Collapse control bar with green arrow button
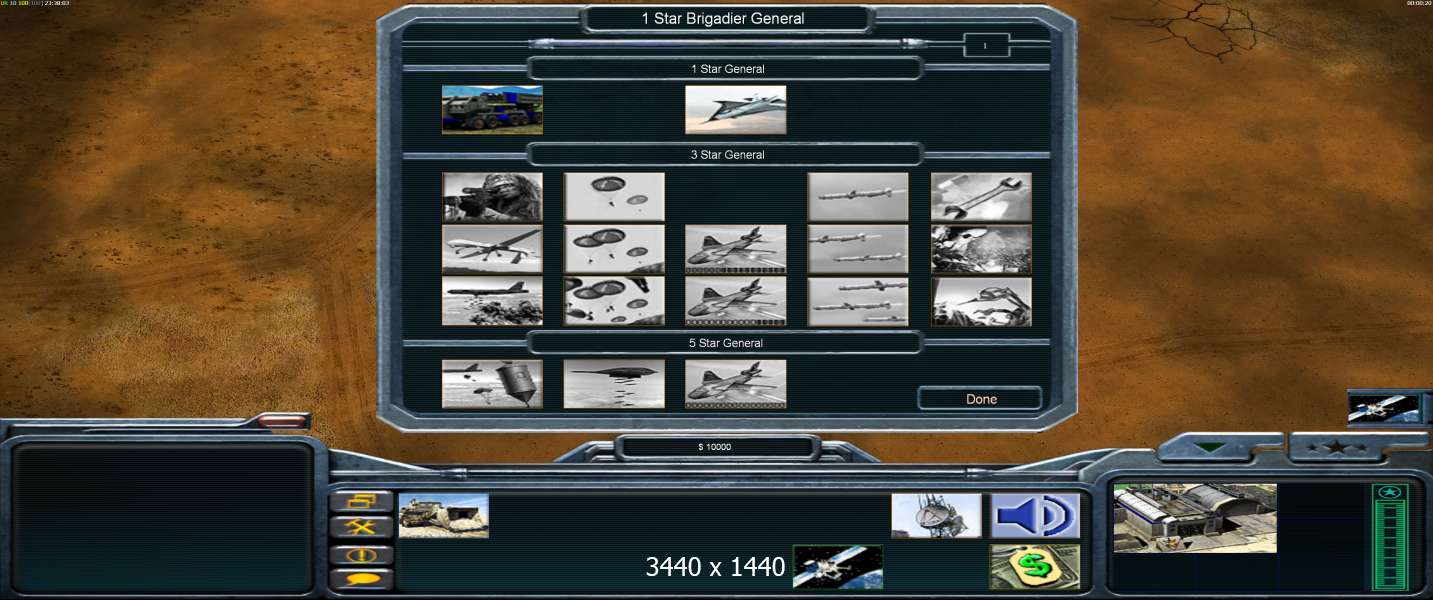The image size is (1433, 600). [1211, 447]
